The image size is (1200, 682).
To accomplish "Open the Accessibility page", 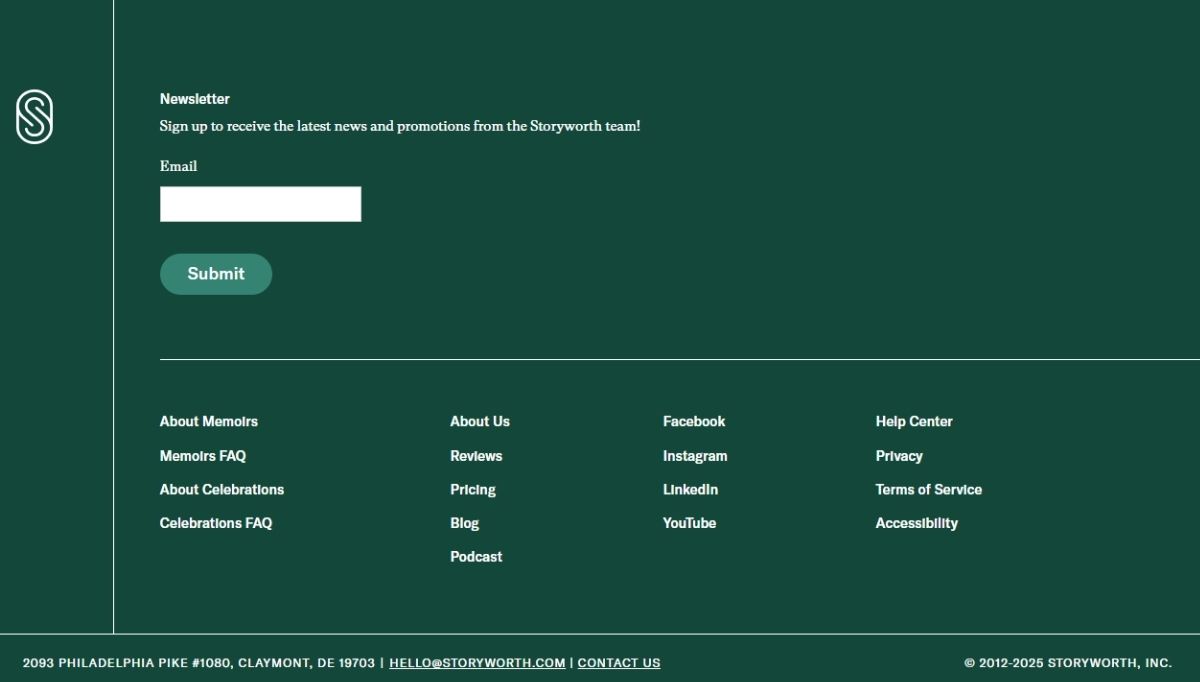I will click(x=917, y=524).
